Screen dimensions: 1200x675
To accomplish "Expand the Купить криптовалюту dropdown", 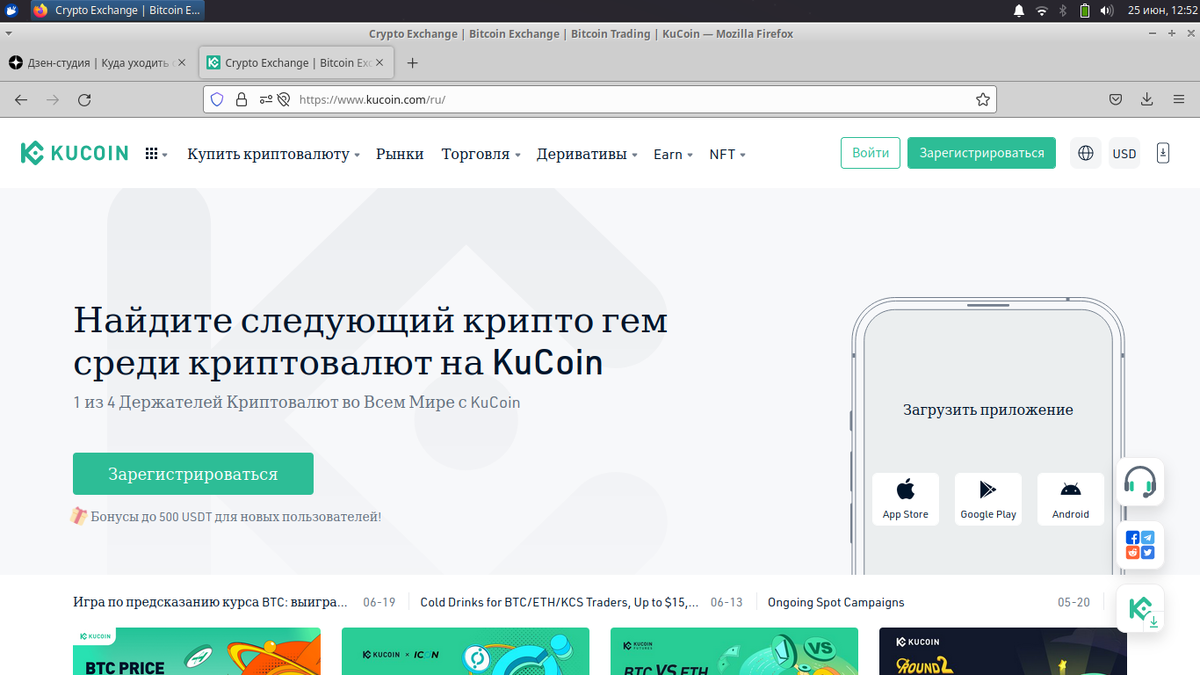I will [273, 154].
